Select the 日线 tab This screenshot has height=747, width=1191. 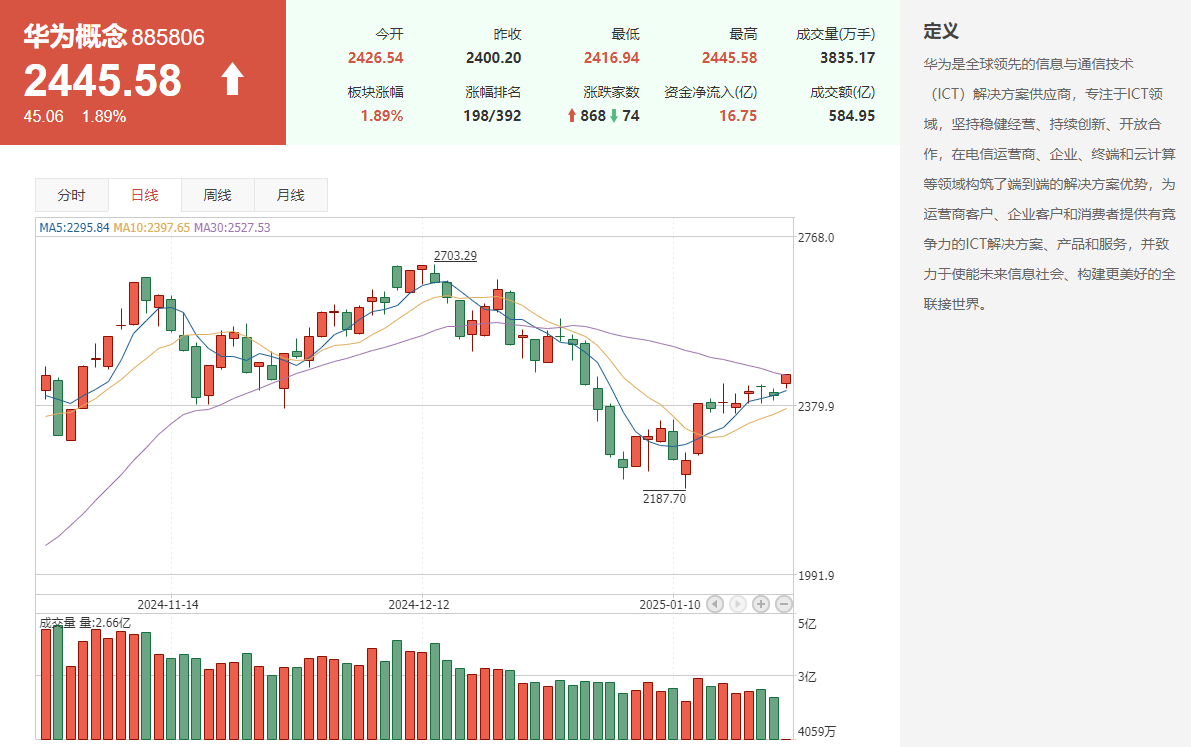pyautogui.click(x=144, y=195)
